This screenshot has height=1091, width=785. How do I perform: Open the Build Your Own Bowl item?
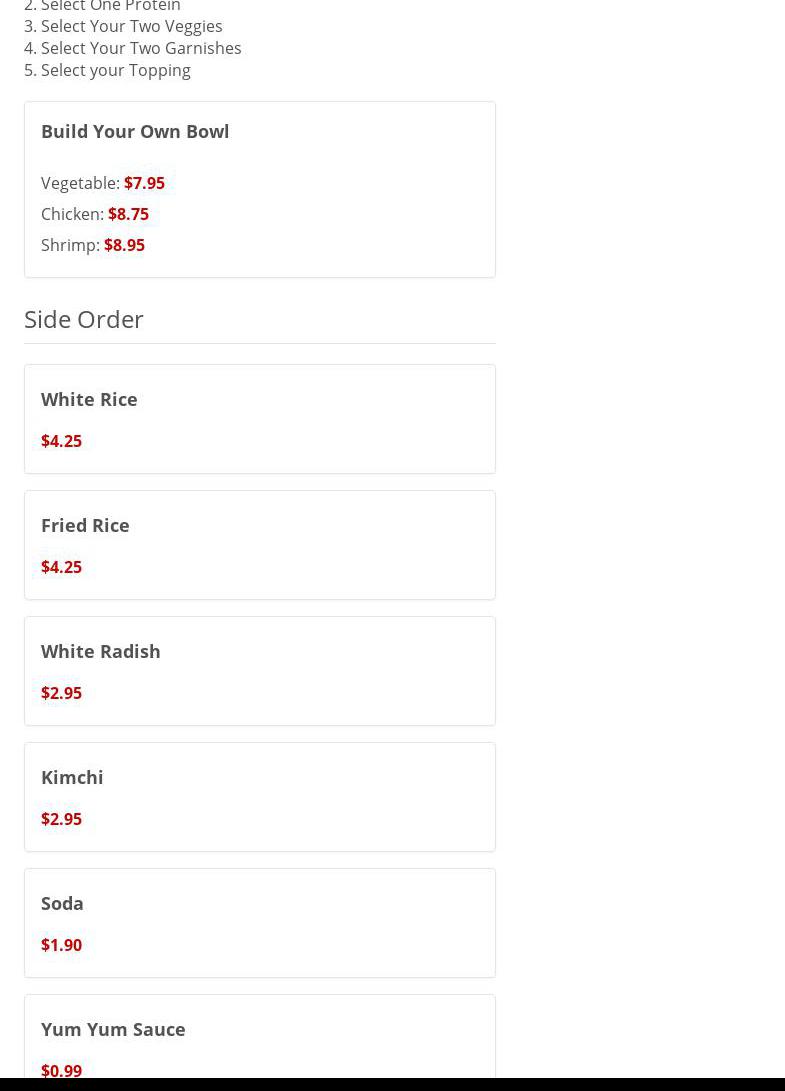click(x=135, y=131)
